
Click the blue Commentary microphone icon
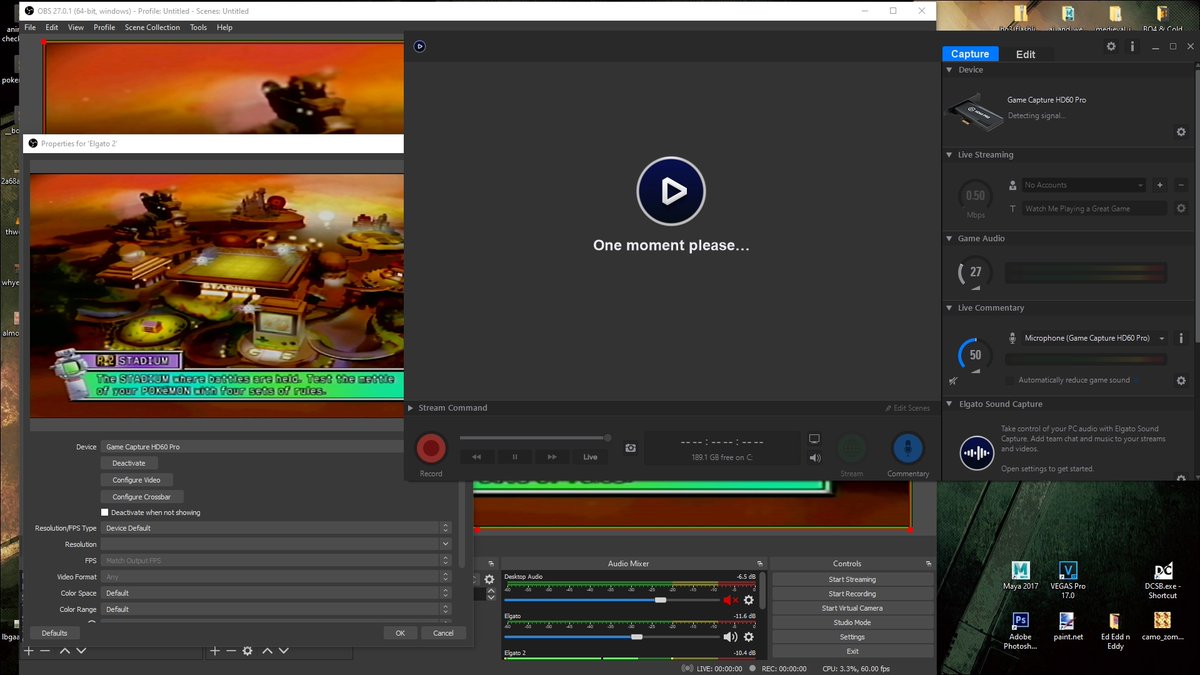click(x=908, y=448)
